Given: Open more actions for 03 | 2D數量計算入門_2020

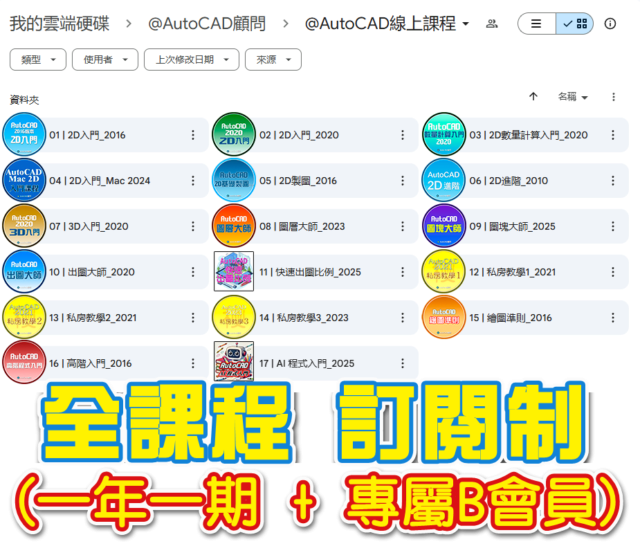Looking at the screenshot, I should click(x=613, y=135).
